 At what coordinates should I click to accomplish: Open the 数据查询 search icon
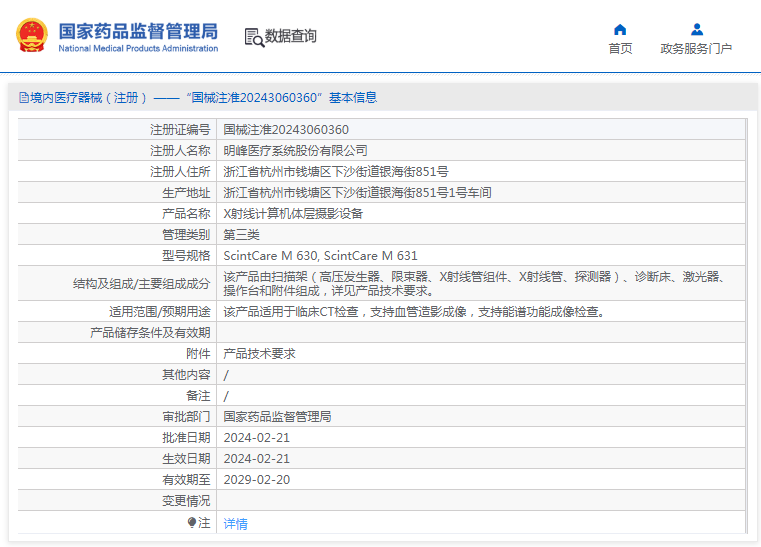click(x=254, y=37)
